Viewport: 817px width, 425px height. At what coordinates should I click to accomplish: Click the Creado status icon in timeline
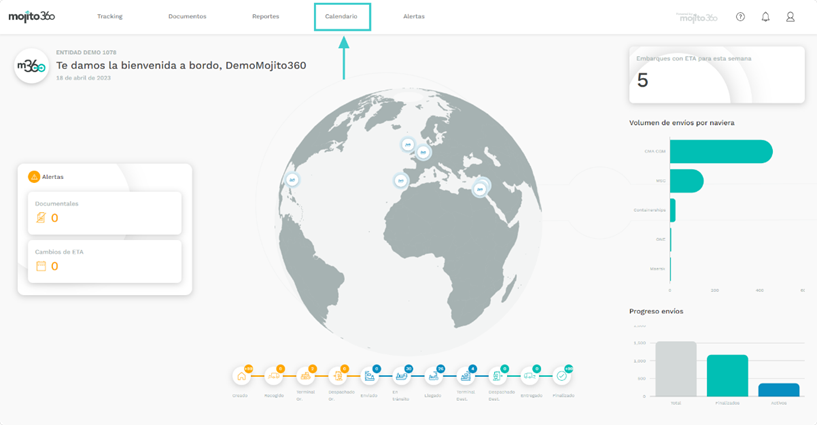241,376
